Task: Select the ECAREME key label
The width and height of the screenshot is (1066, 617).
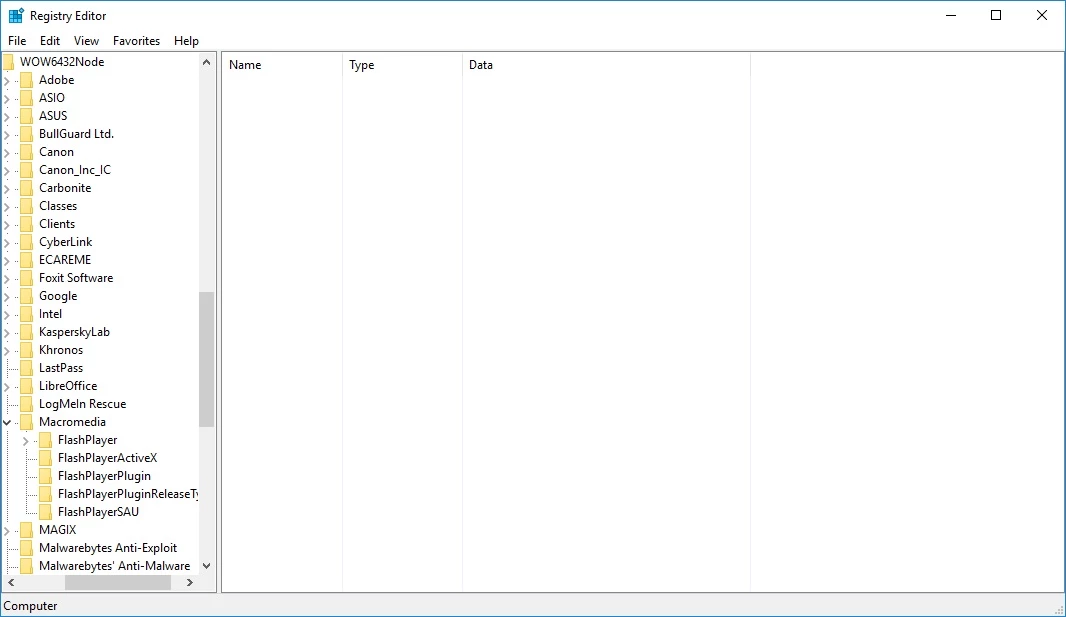Action: point(65,260)
